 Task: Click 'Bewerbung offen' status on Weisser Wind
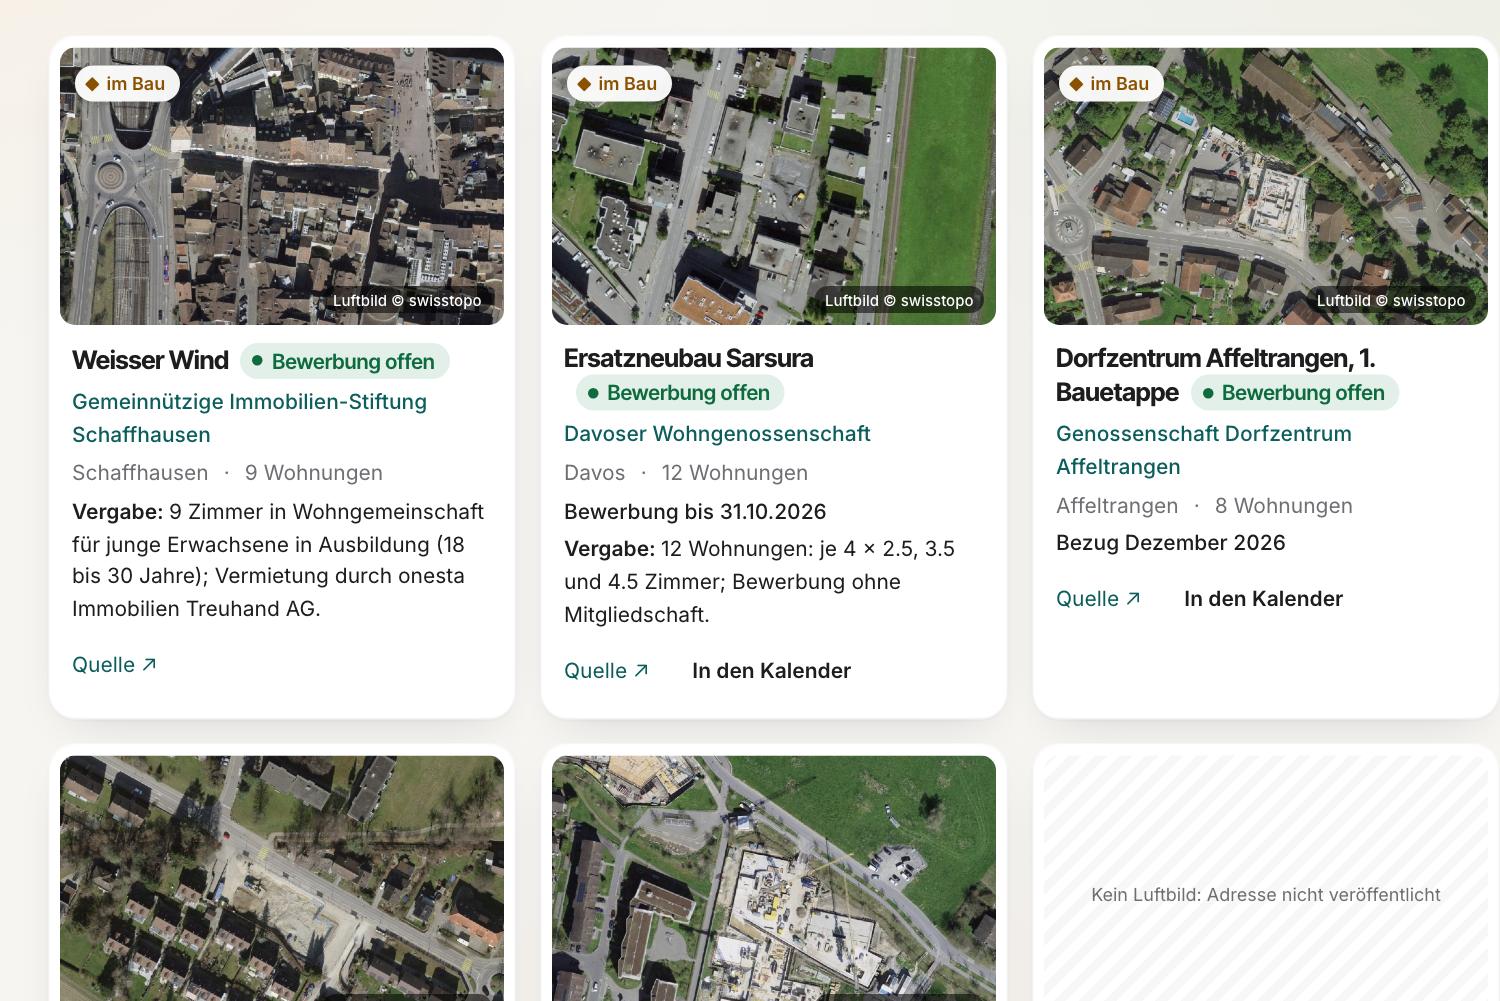tap(345, 361)
